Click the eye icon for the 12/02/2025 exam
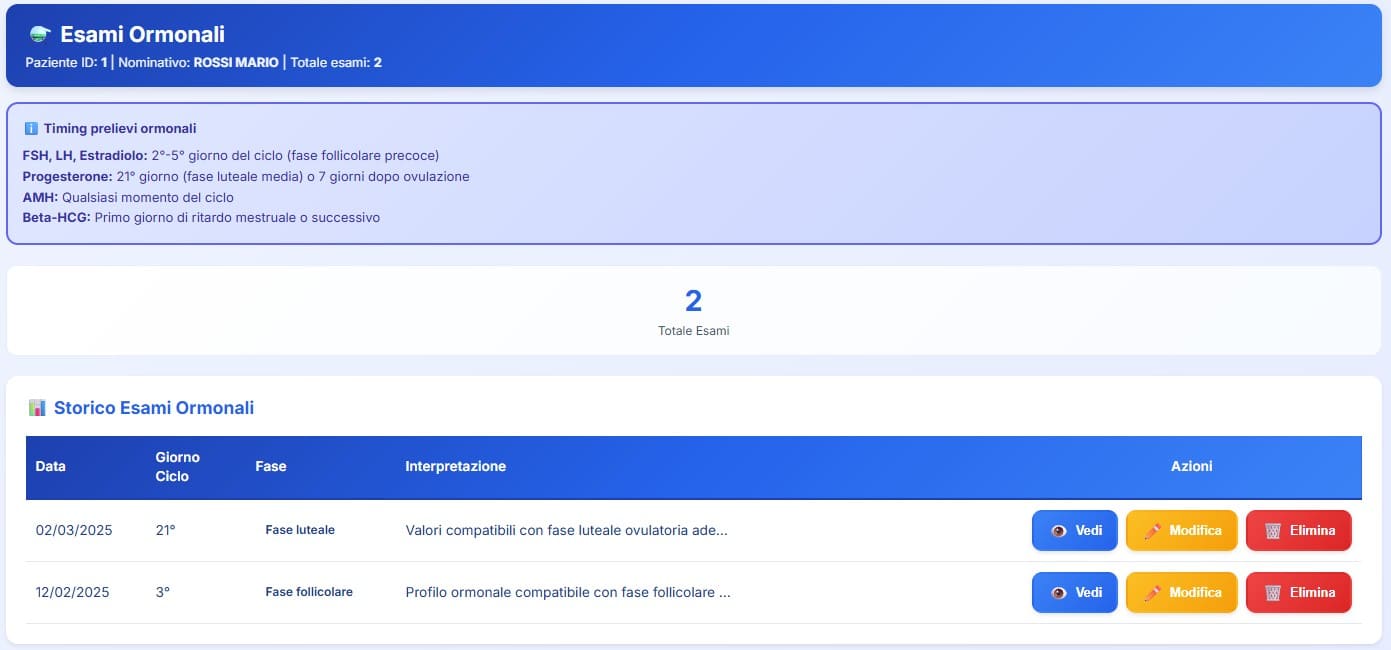Screen dimensions: 1391x650 1058,593
